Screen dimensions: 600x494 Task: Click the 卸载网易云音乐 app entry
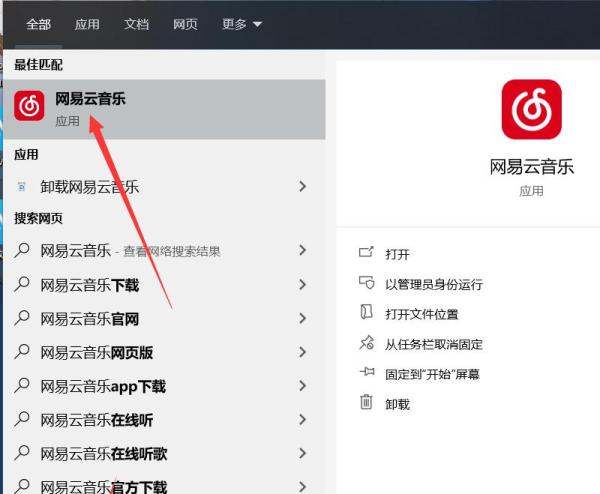[90, 187]
